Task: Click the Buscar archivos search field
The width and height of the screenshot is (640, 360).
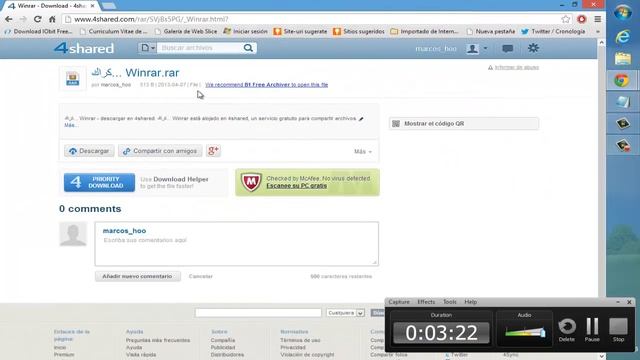Action: pos(200,48)
